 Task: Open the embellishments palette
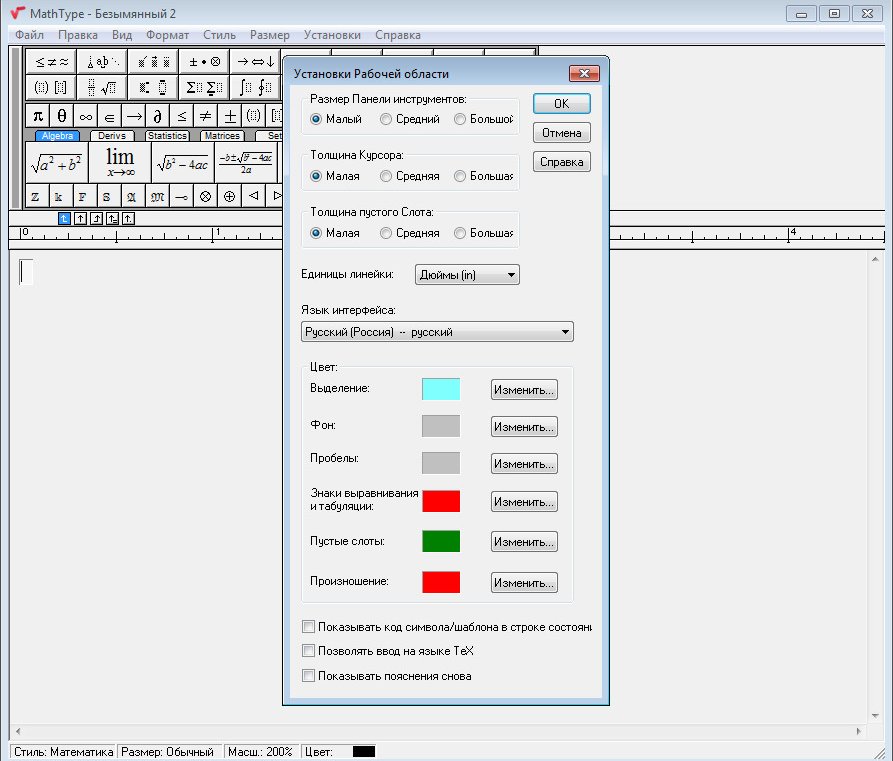coord(153,62)
